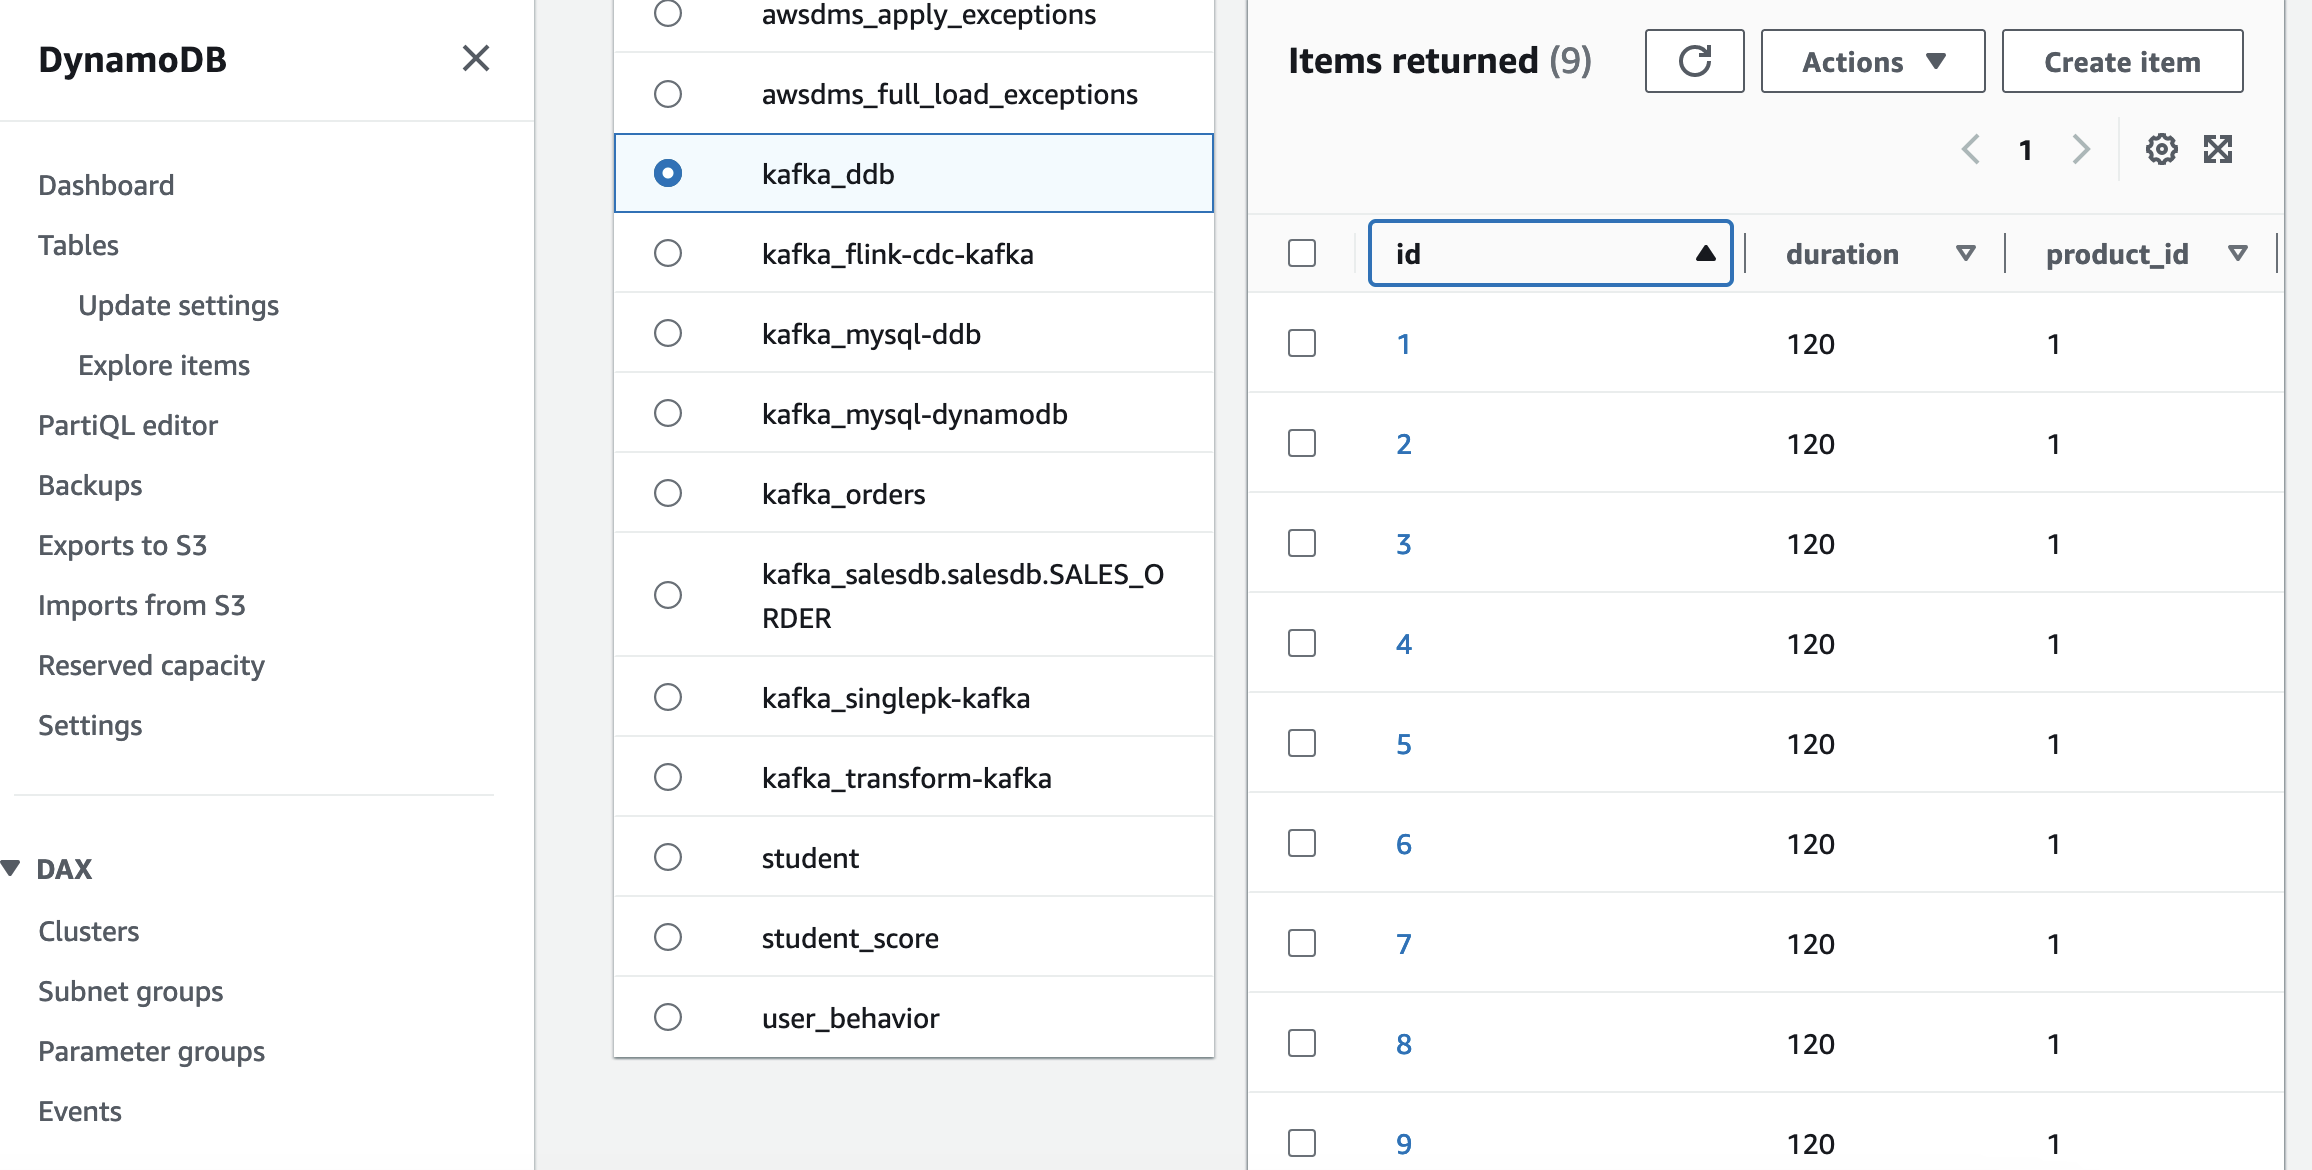Screen dimensions: 2312x1170
Task: Select the kafka_salesdb.salesdb.SALES_ORDER table radio
Action: point(668,595)
